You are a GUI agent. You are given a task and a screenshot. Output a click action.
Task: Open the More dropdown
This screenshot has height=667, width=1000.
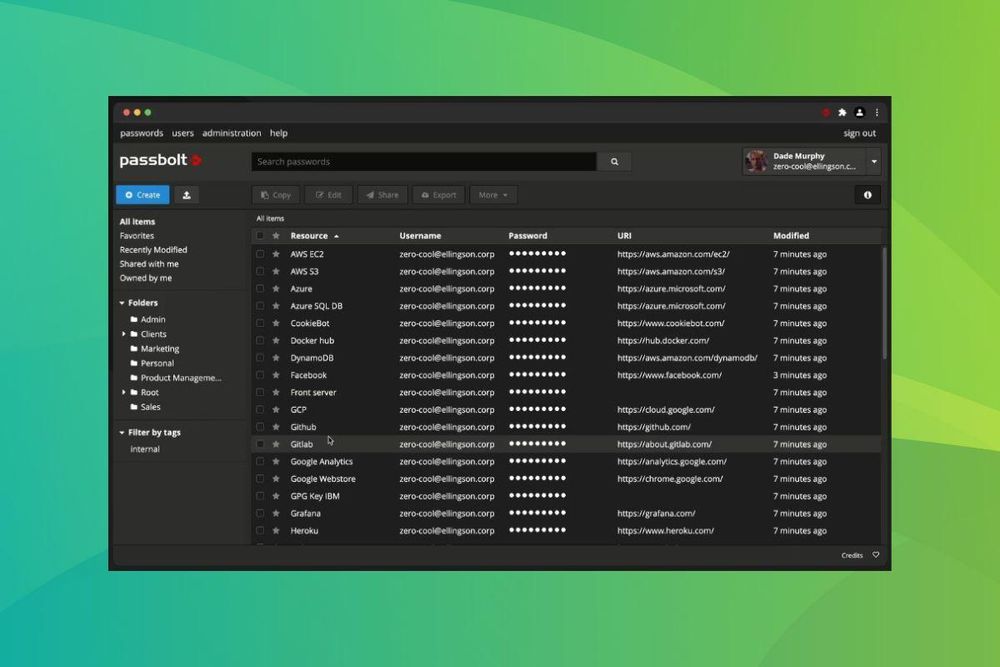click(x=493, y=195)
